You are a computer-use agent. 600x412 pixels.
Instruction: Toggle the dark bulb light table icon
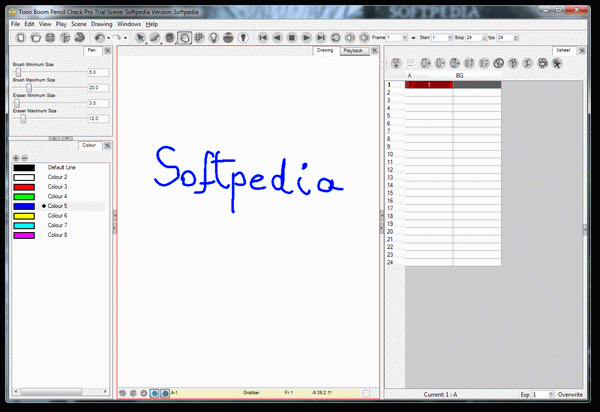point(243,37)
